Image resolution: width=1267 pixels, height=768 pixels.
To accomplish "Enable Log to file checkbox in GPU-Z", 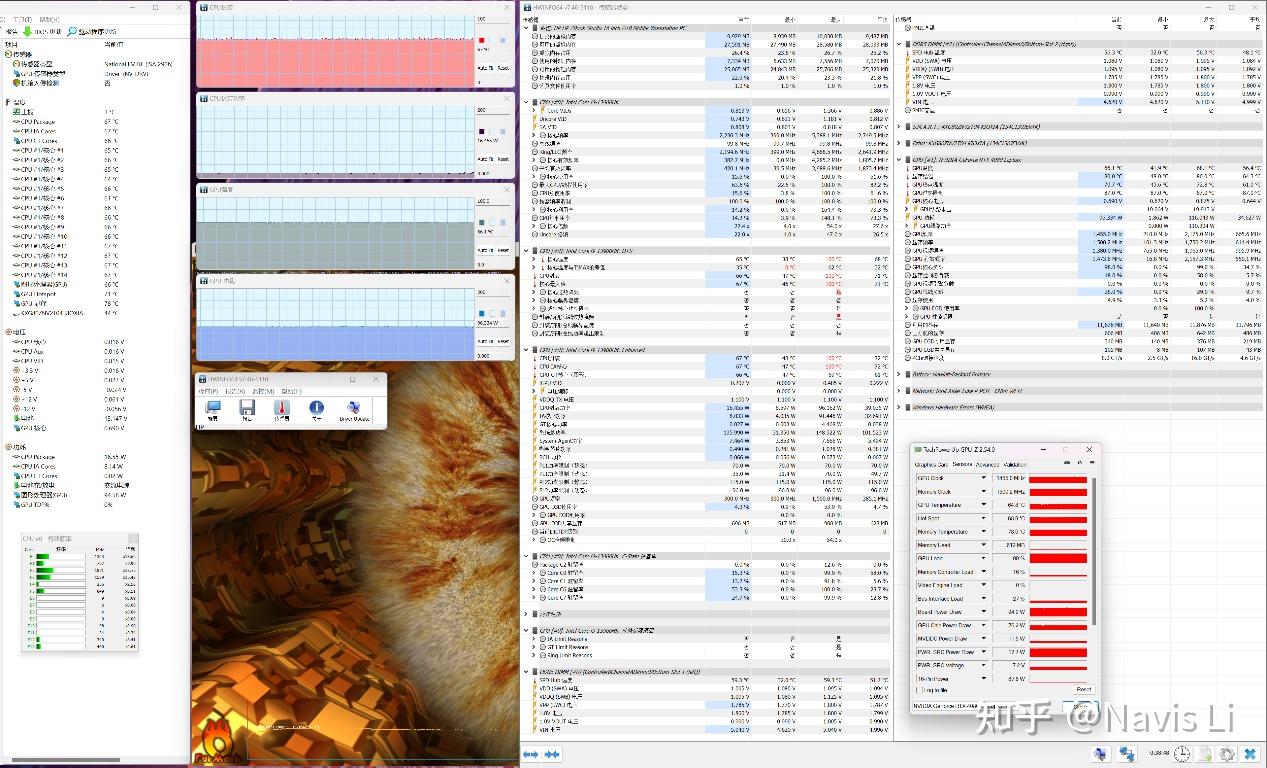I will click(920, 690).
